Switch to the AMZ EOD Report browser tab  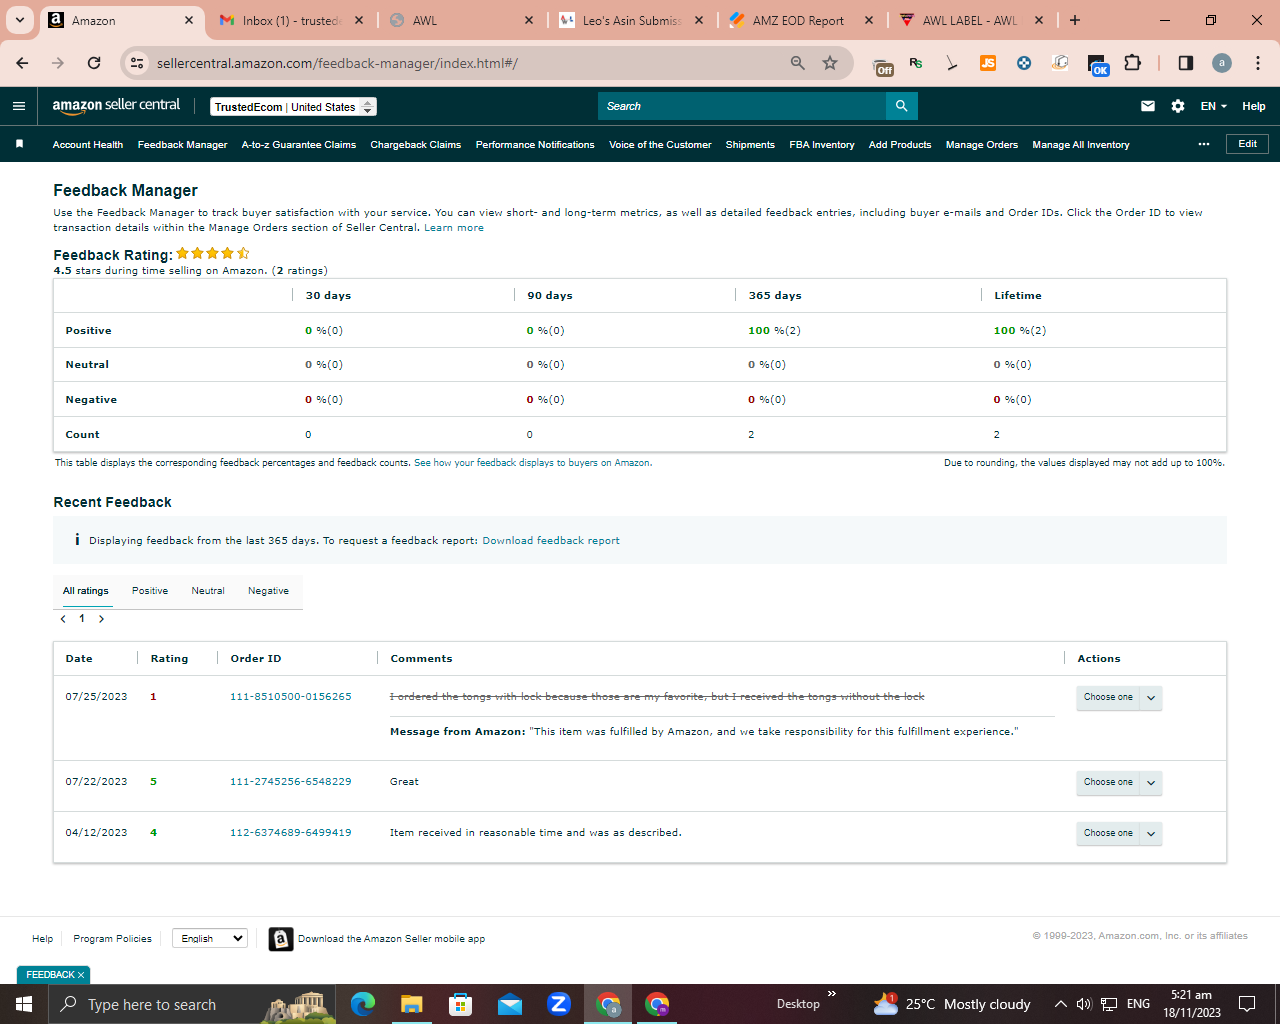click(801, 20)
